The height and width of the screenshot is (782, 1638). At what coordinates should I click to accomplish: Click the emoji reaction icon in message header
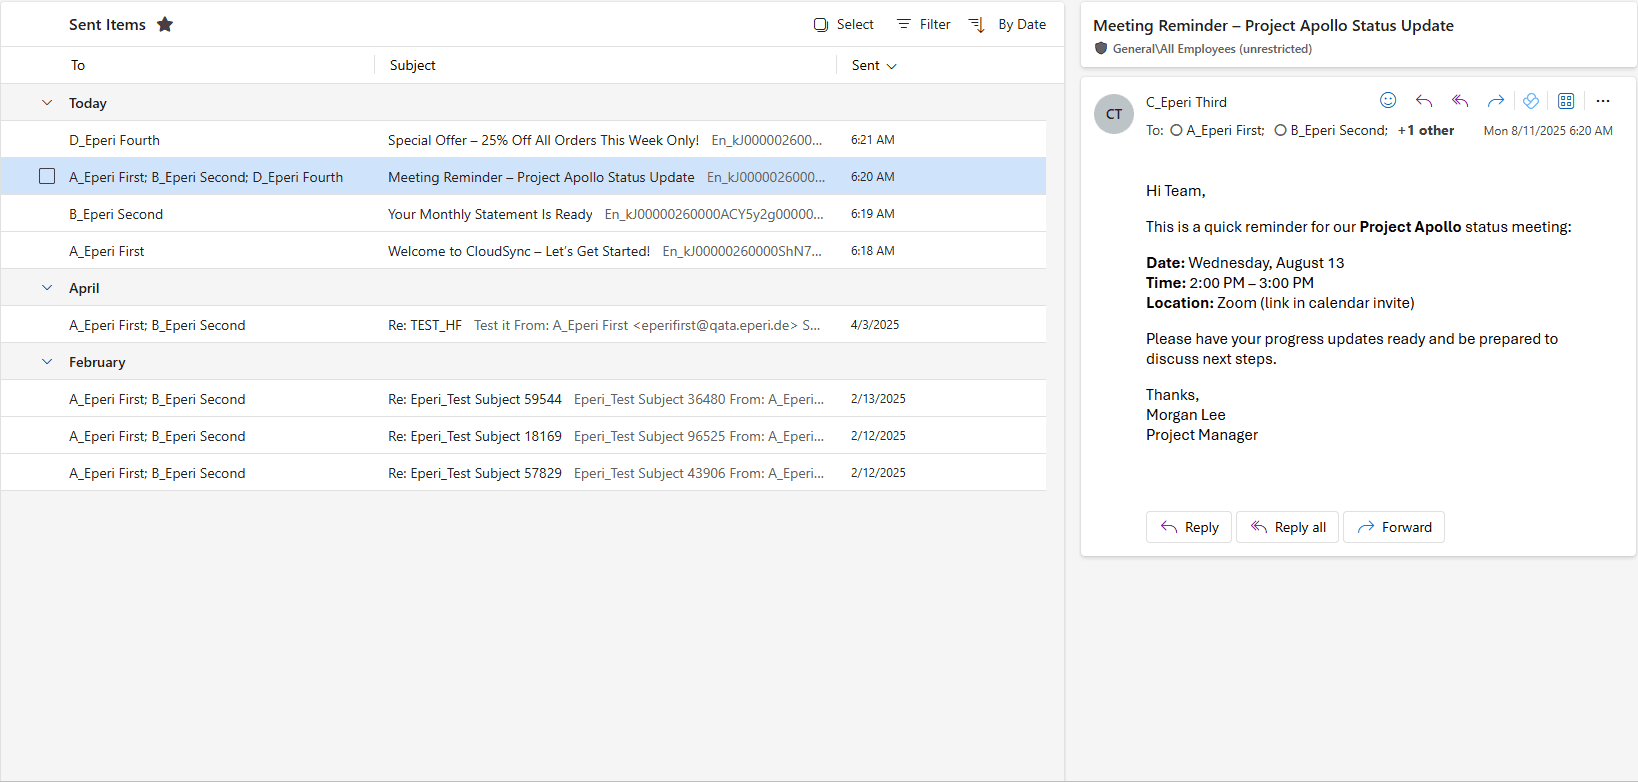tap(1388, 100)
